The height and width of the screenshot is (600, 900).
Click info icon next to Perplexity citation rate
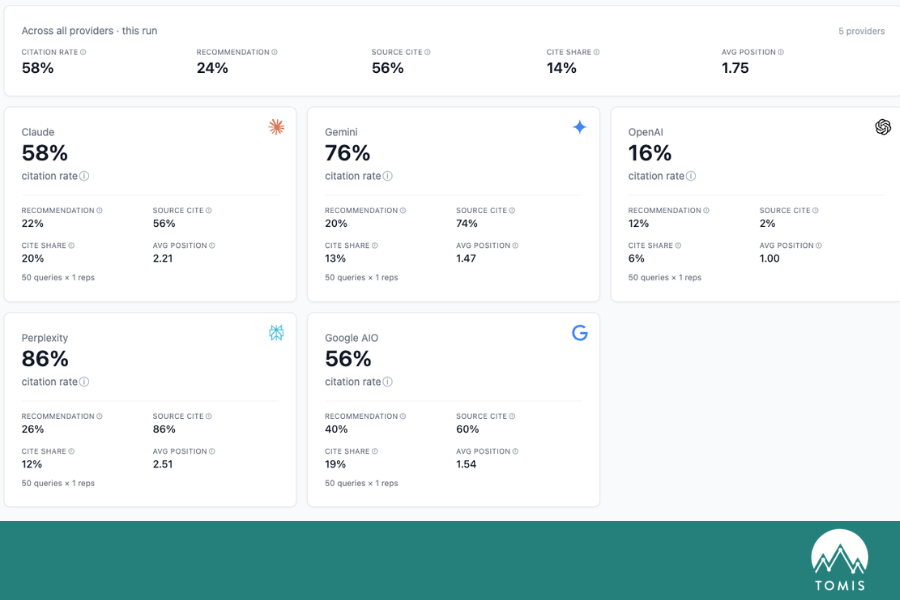[84, 382]
